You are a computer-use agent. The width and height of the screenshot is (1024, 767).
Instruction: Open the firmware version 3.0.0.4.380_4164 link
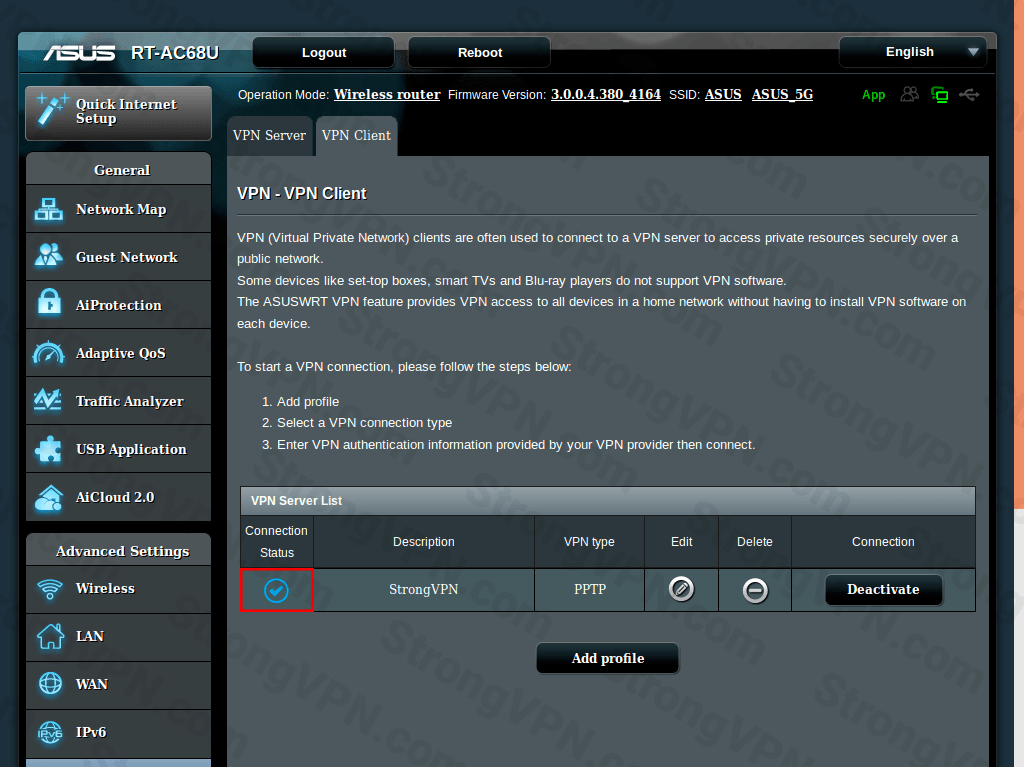coord(605,94)
